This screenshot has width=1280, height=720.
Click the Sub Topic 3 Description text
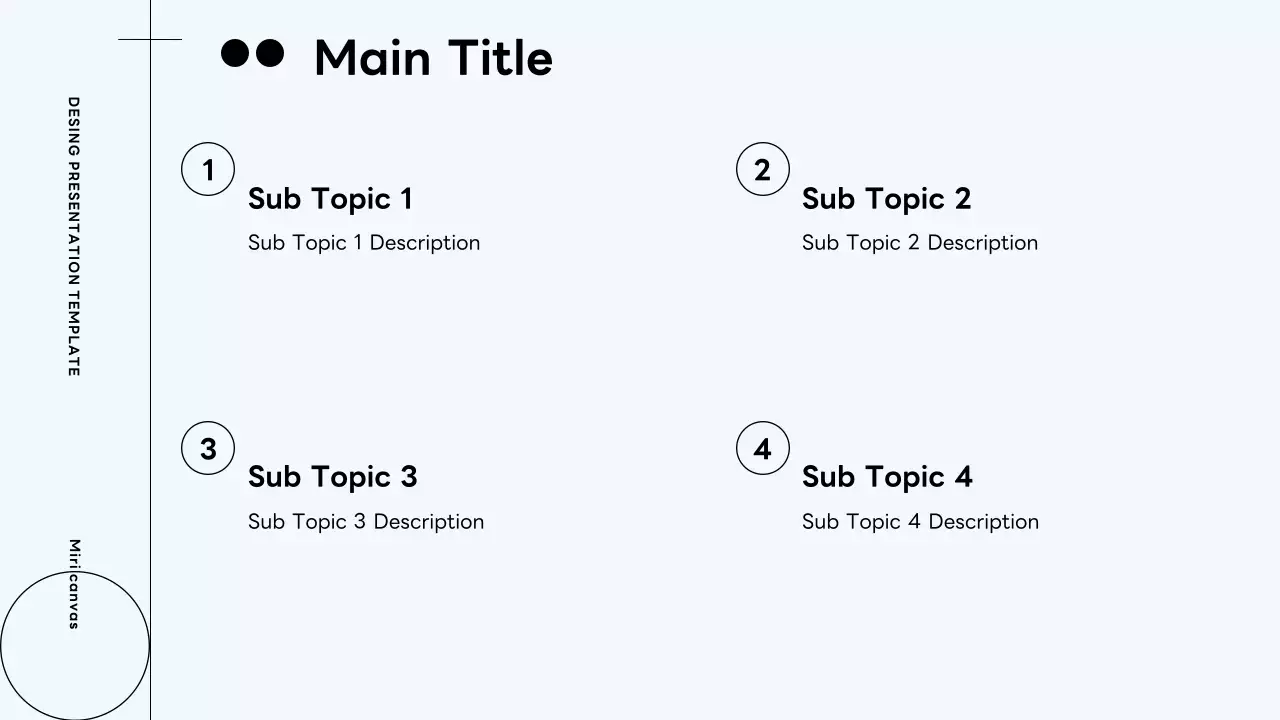click(x=366, y=522)
